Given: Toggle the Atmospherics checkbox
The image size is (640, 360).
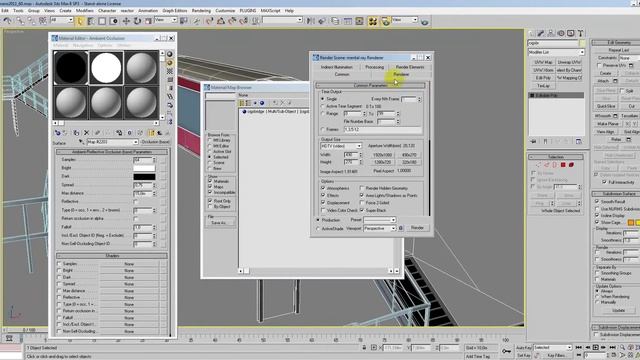Looking at the screenshot, I should (x=323, y=188).
